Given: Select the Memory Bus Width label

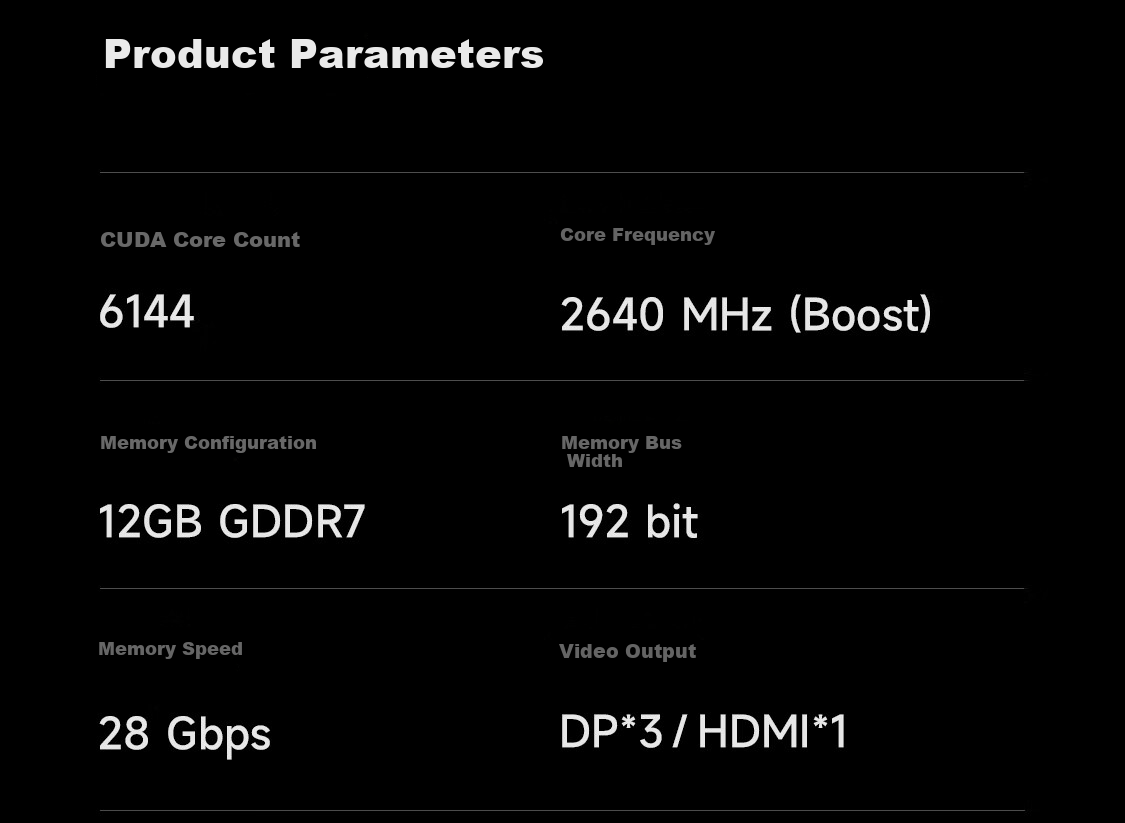Looking at the screenshot, I should coord(621,451).
